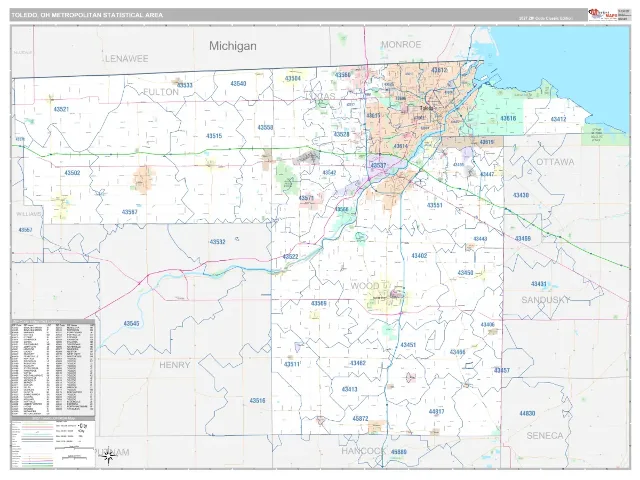Click ZIP code 43615
640x480 pixels.
coord(373,116)
